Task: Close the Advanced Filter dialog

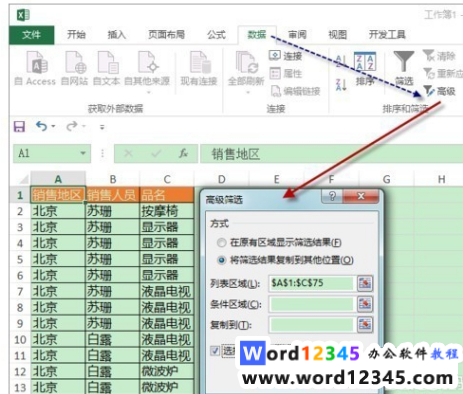Action: coord(361,196)
